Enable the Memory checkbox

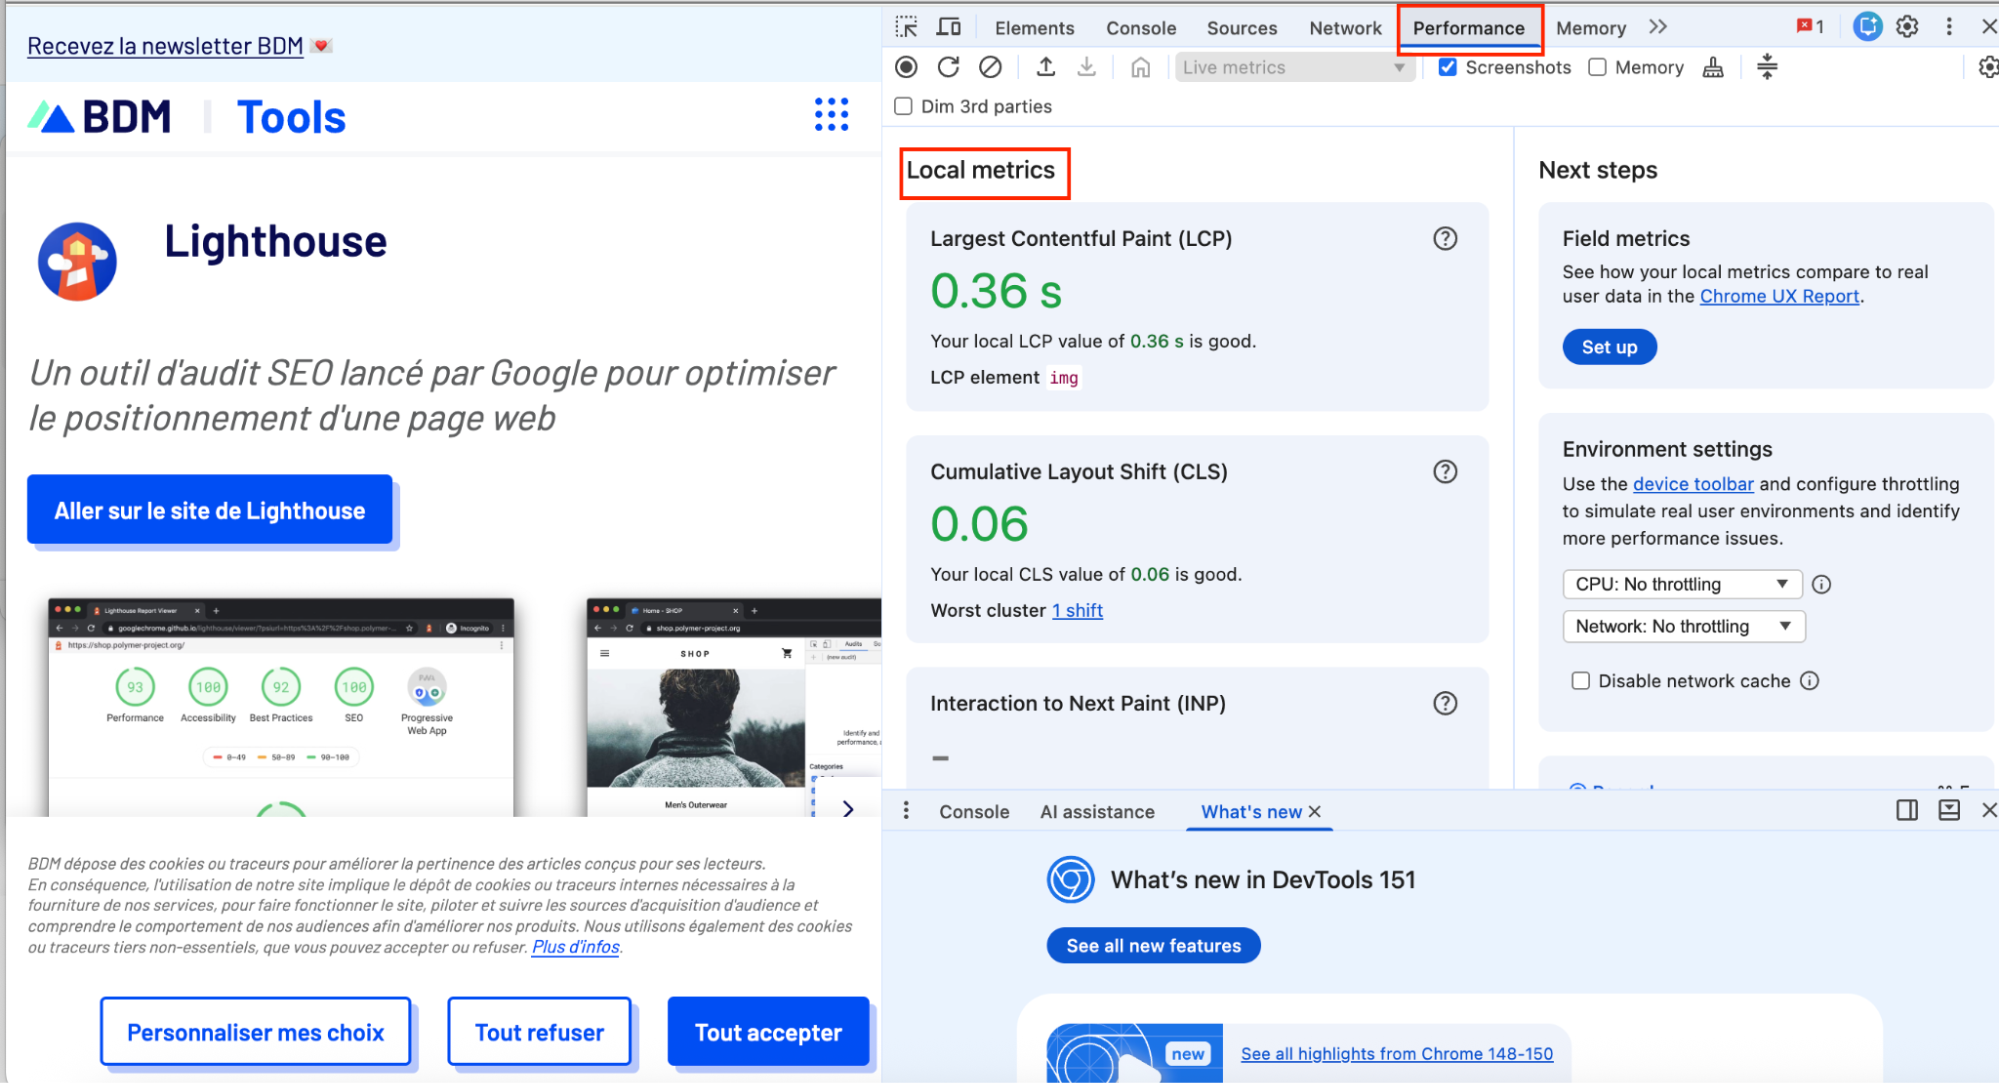pos(1597,67)
